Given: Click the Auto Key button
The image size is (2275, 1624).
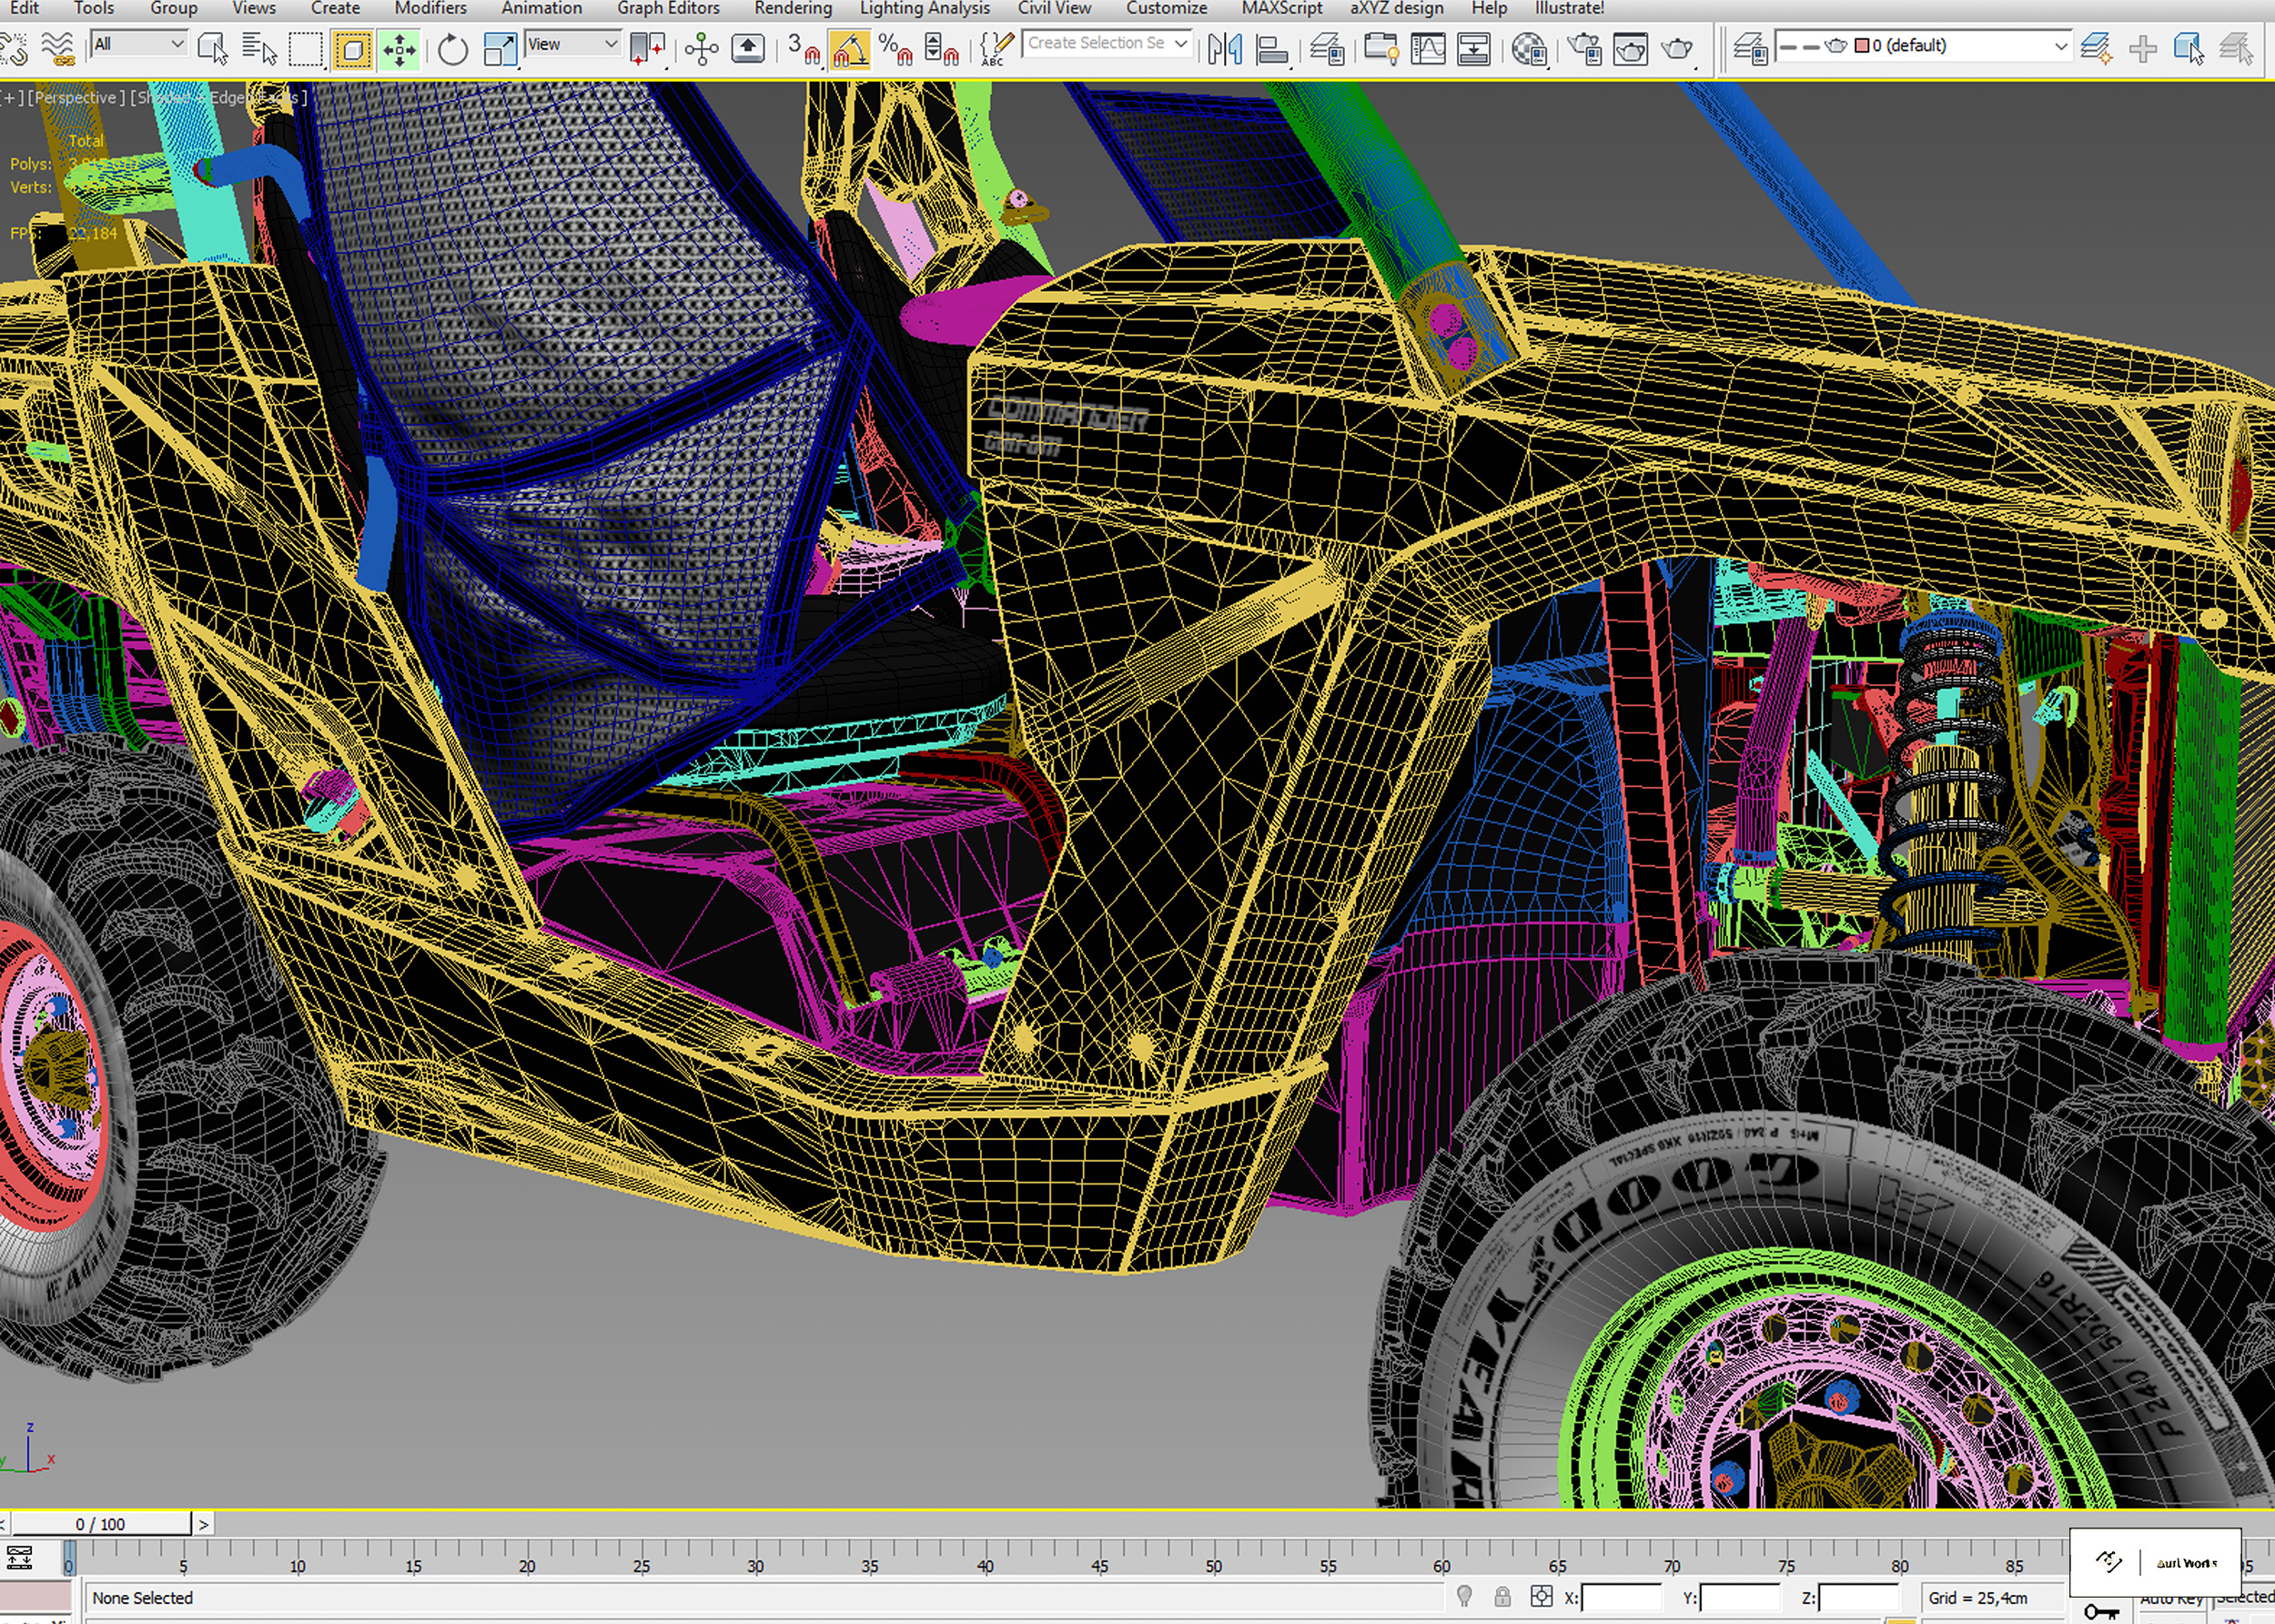Looking at the screenshot, I should 2173,1602.
